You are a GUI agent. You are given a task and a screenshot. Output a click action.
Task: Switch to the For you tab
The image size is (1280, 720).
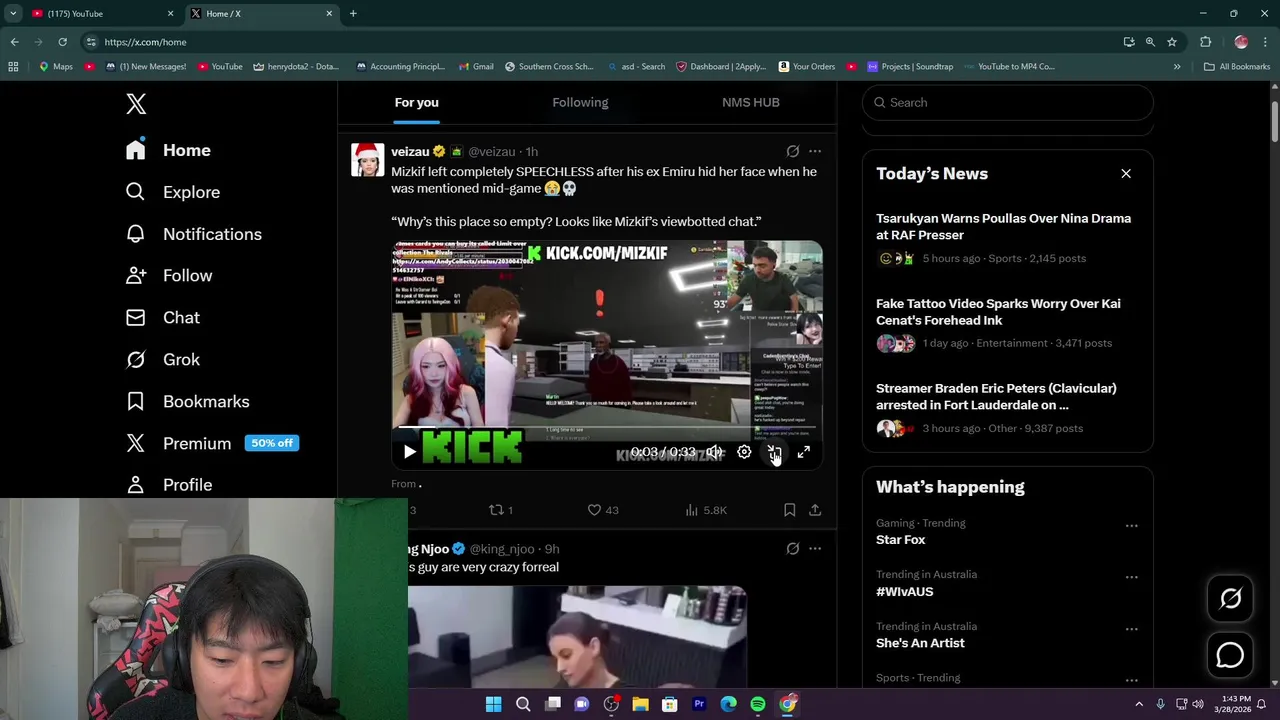pyautogui.click(x=416, y=102)
